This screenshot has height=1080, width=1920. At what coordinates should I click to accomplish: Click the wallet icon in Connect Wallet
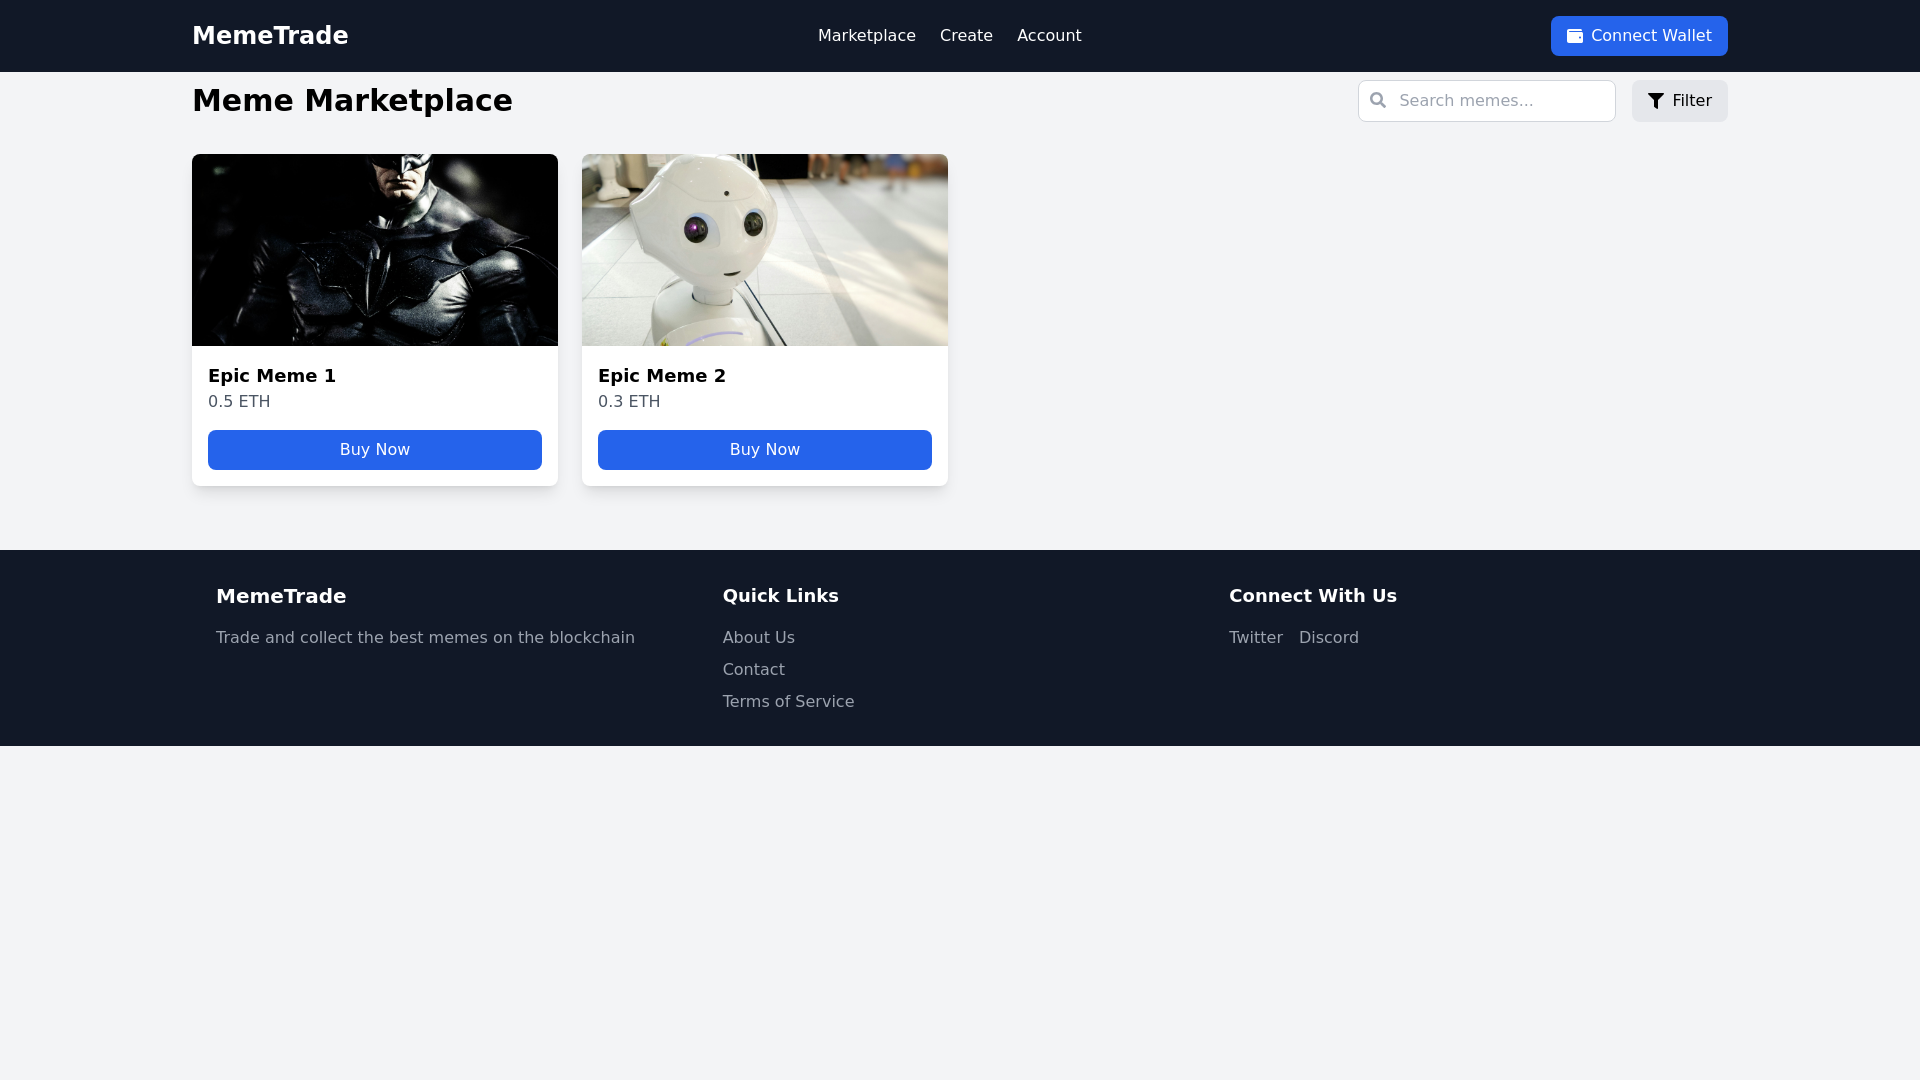tap(1575, 36)
